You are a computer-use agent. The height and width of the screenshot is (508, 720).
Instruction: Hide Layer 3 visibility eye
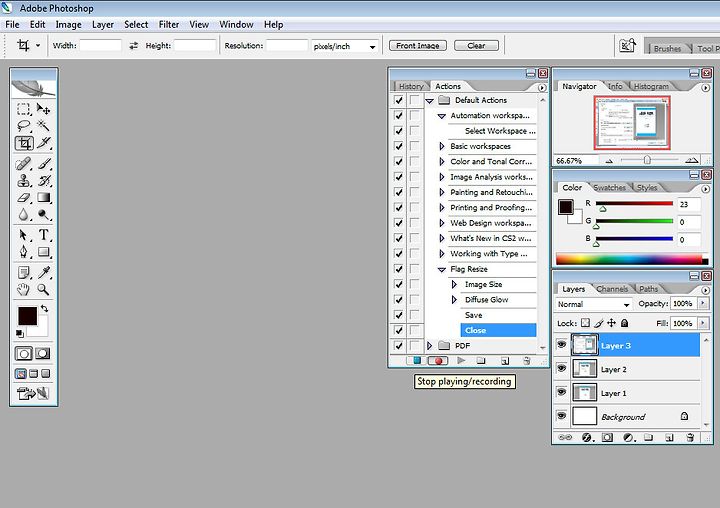(561, 344)
